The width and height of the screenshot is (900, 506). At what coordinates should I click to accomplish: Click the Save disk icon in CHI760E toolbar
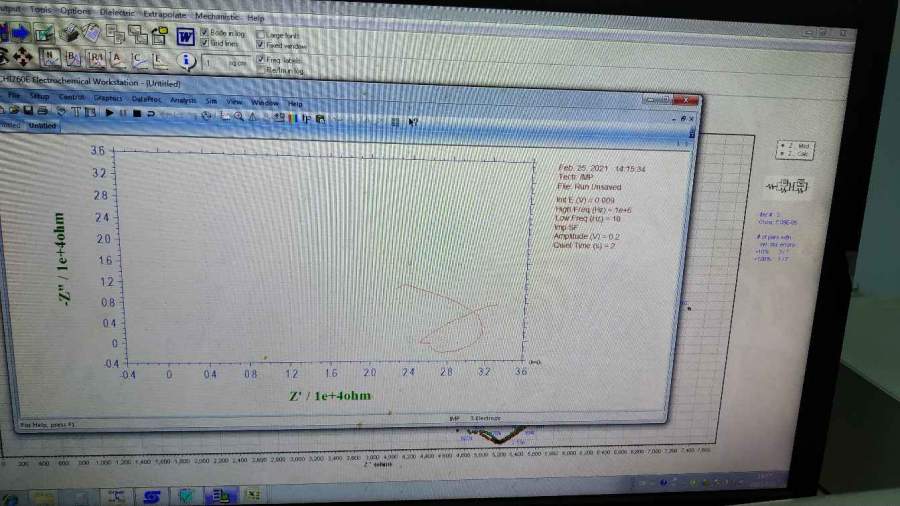coord(28,111)
